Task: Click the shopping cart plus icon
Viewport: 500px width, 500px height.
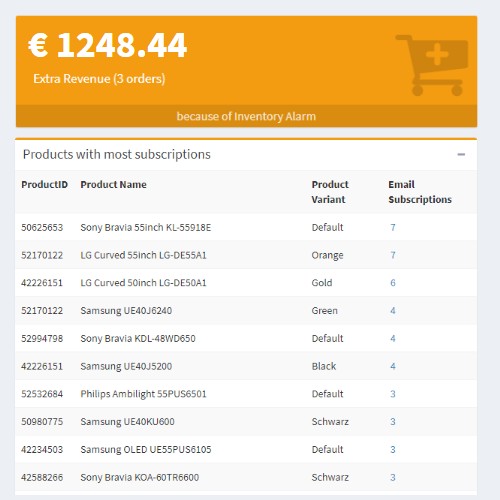Action: coord(432,65)
